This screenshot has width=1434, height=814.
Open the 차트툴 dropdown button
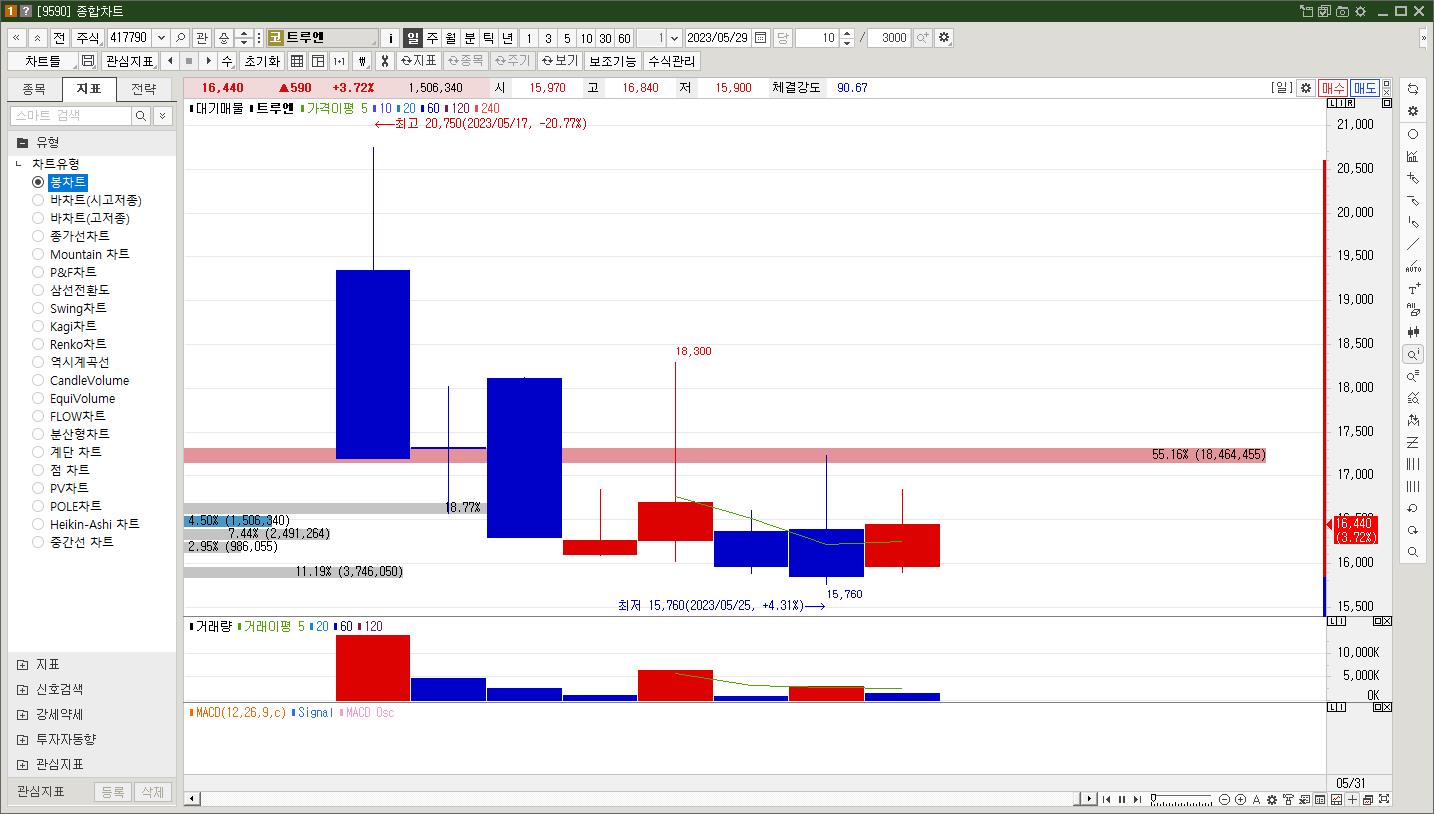tap(42, 61)
